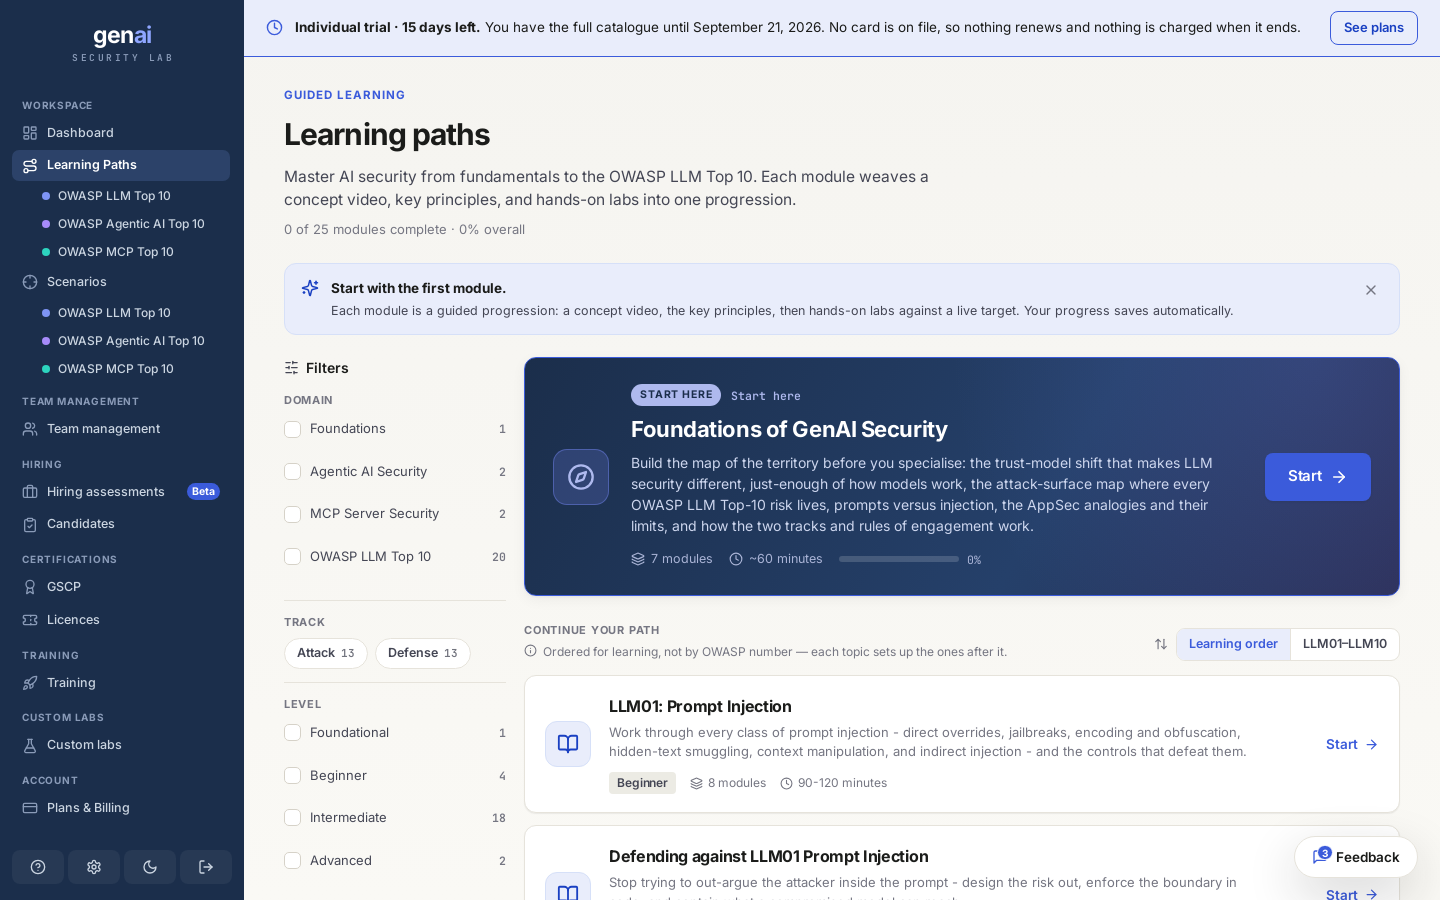Click the Plans & Billing card icon
The width and height of the screenshot is (1440, 900).
coord(30,808)
